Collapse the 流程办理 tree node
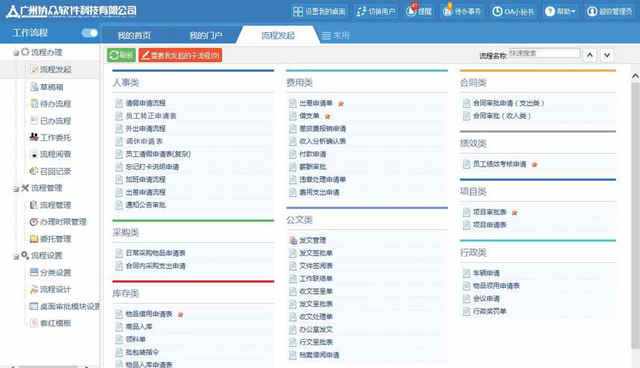Screen dimensions: 640x368 (16, 53)
